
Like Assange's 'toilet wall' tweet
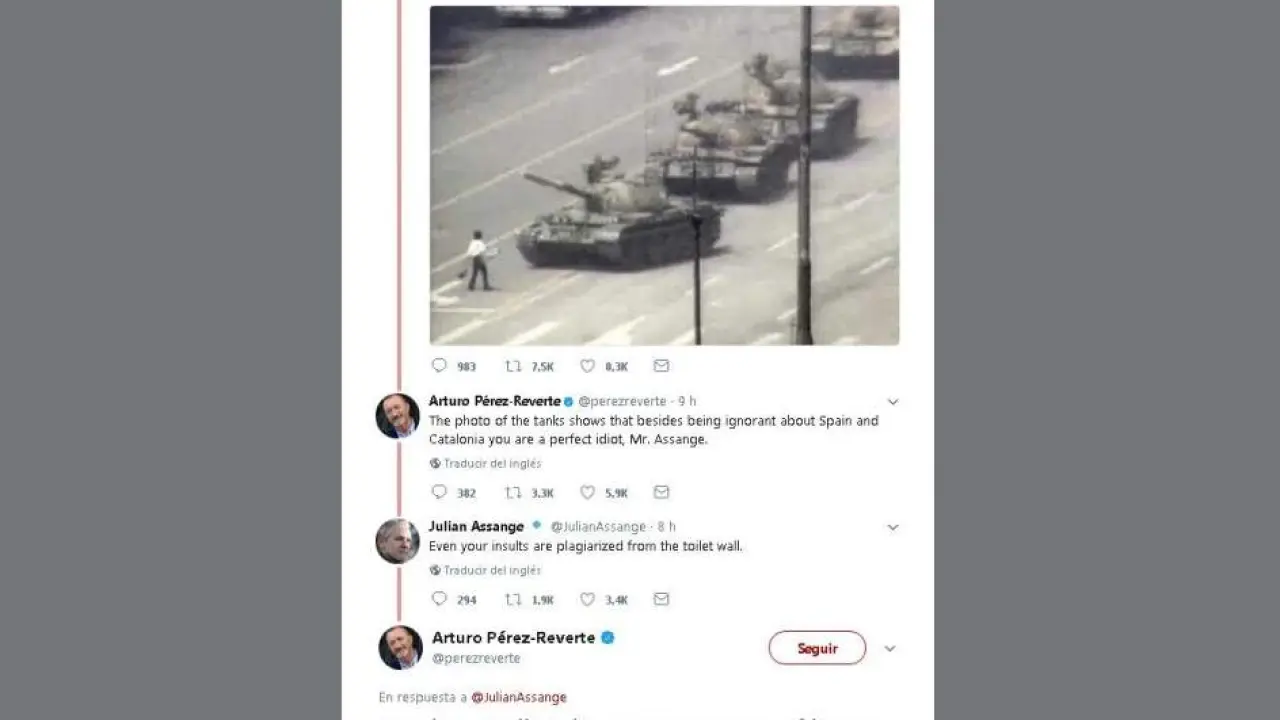click(x=588, y=599)
